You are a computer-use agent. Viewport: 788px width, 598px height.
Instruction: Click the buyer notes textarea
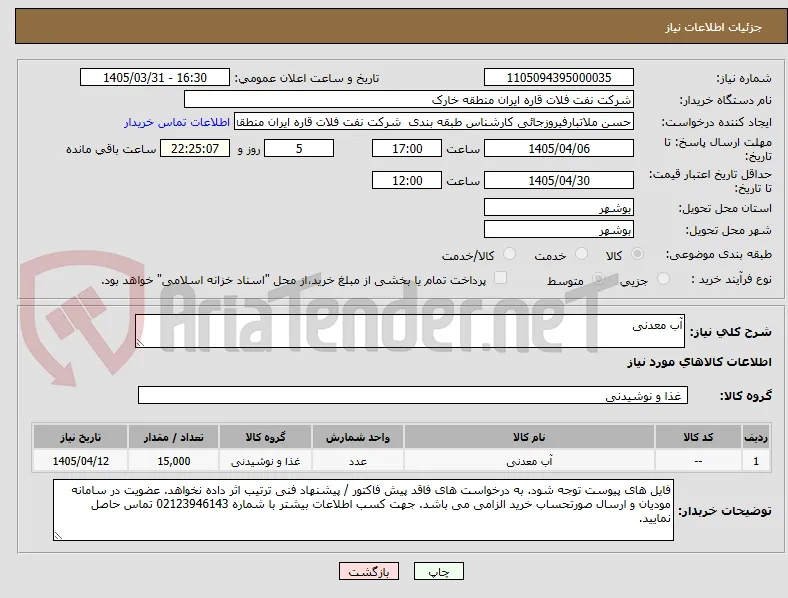(x=363, y=510)
